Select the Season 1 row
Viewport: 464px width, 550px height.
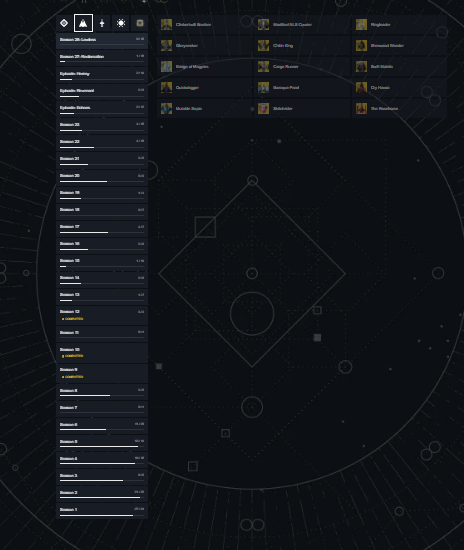point(102,511)
